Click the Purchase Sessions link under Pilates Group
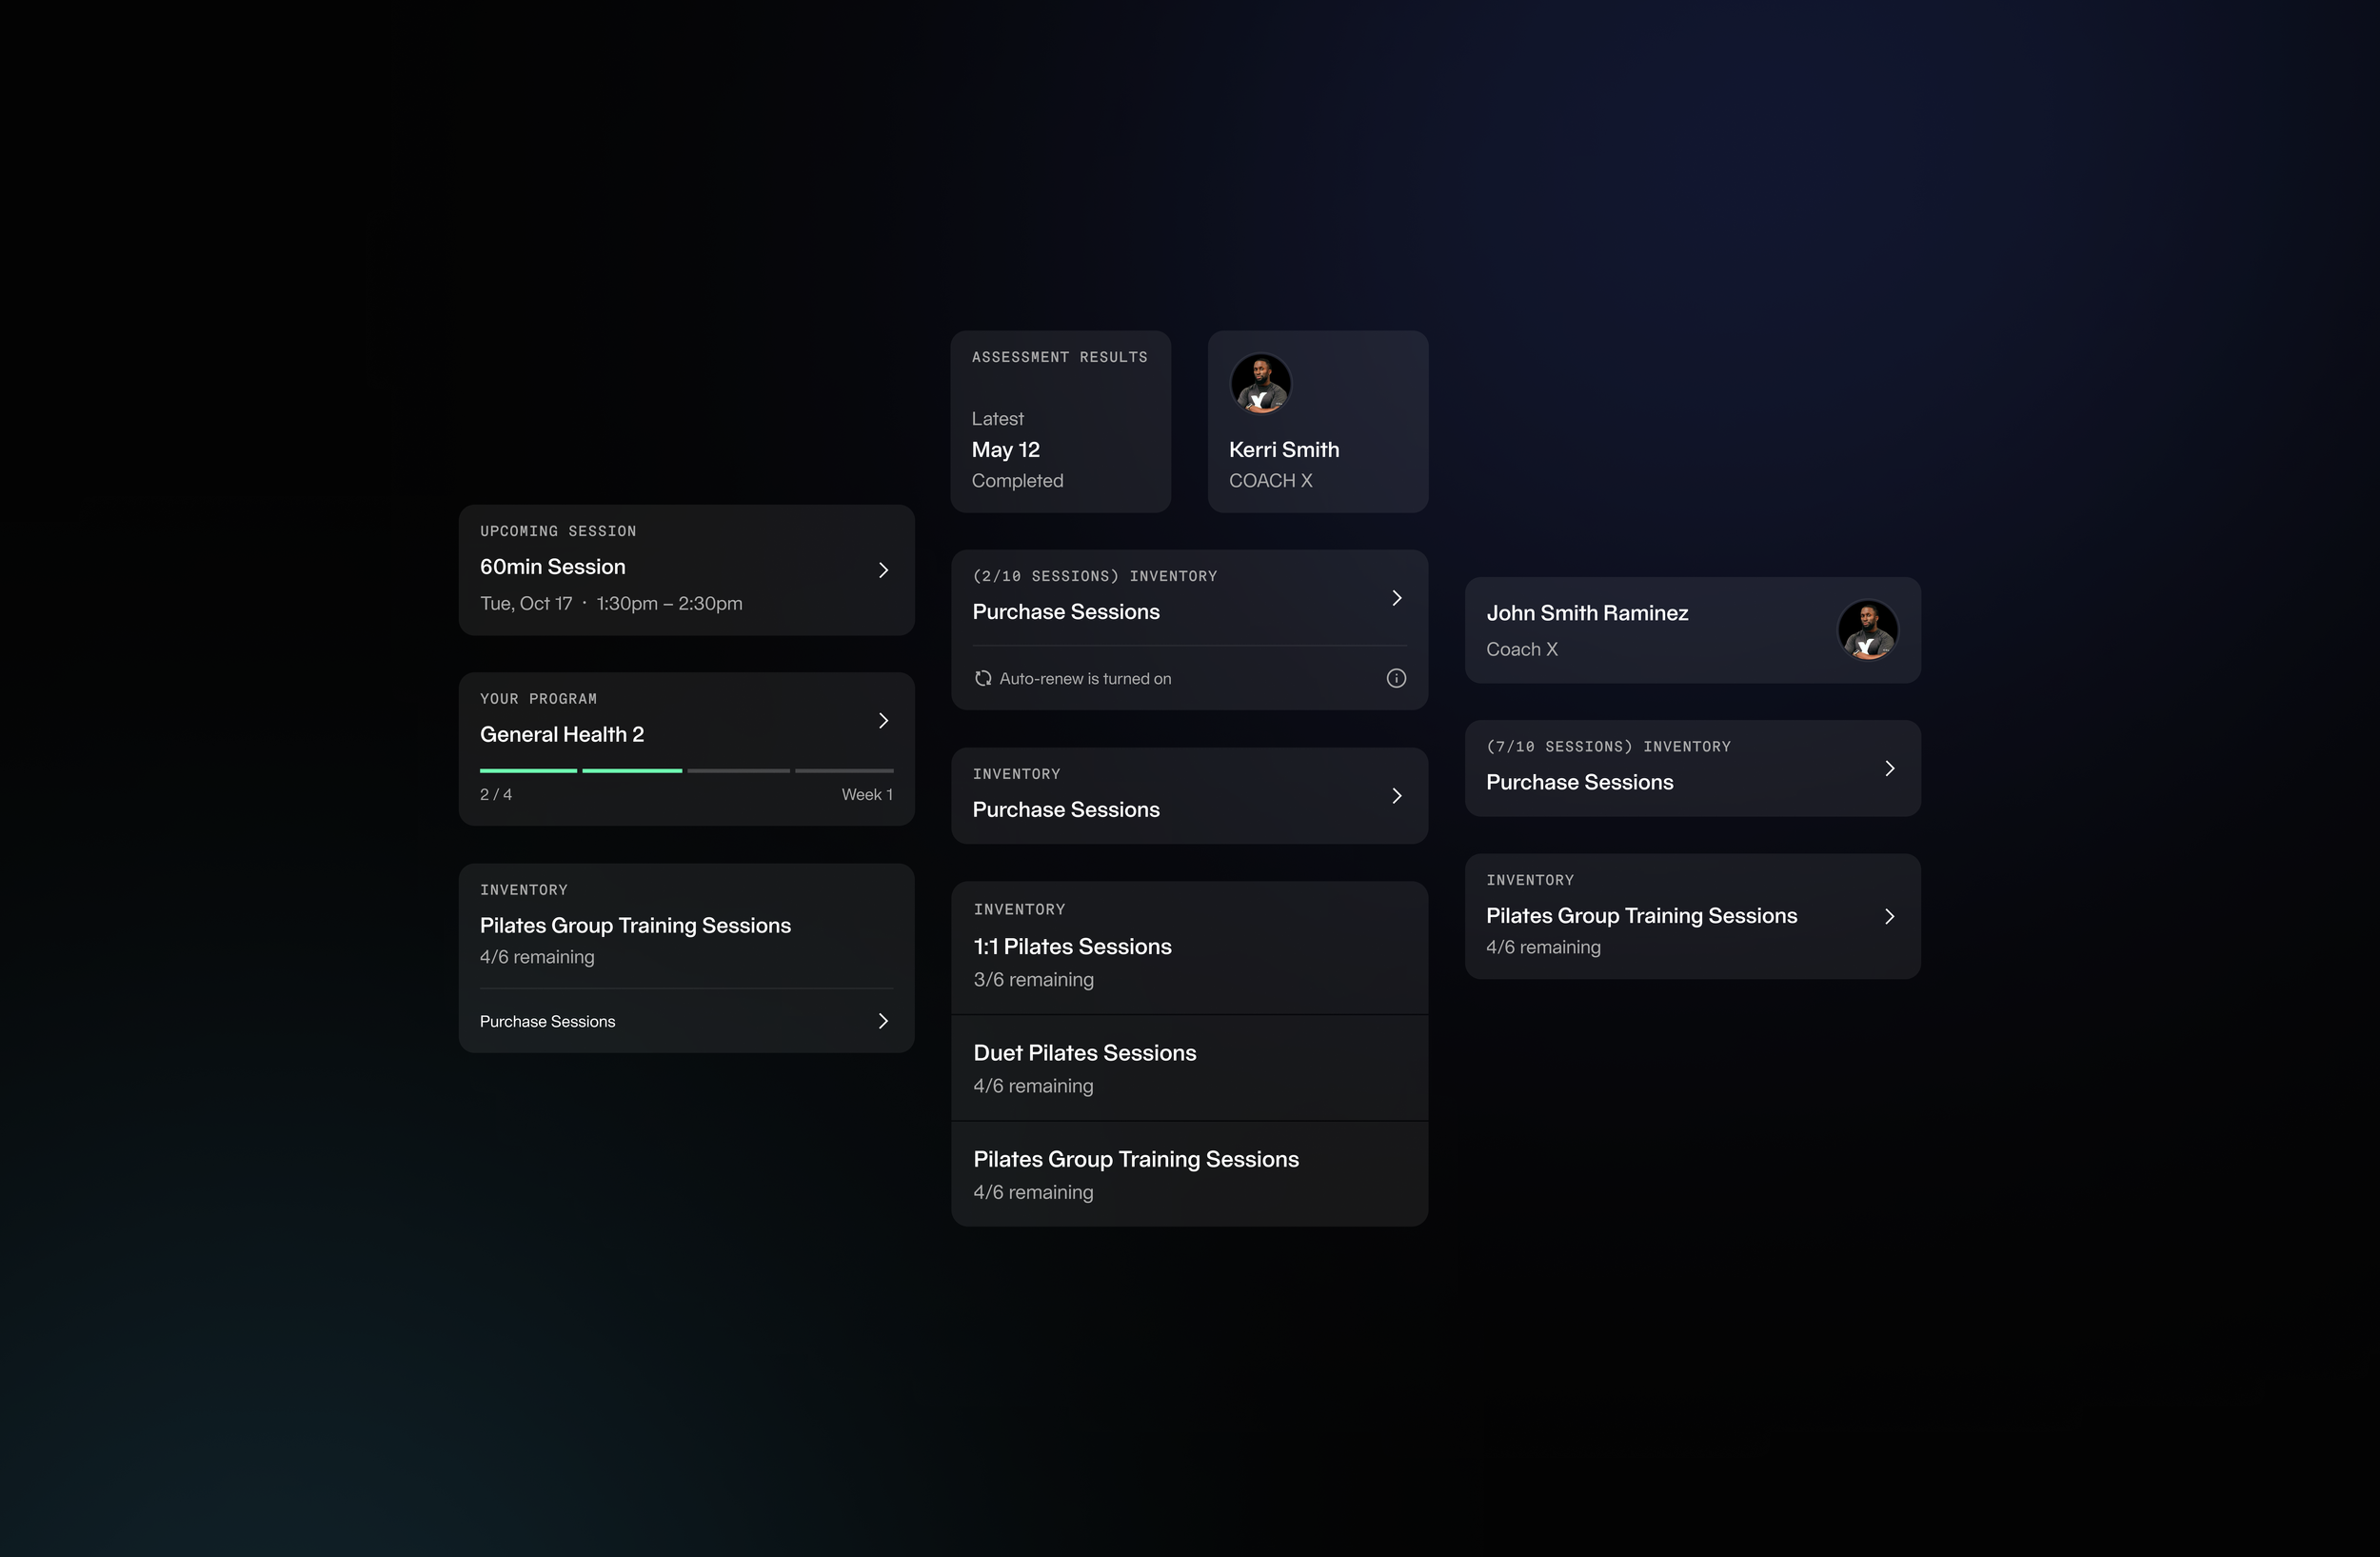The image size is (2380, 1557). pyautogui.click(x=548, y=1021)
